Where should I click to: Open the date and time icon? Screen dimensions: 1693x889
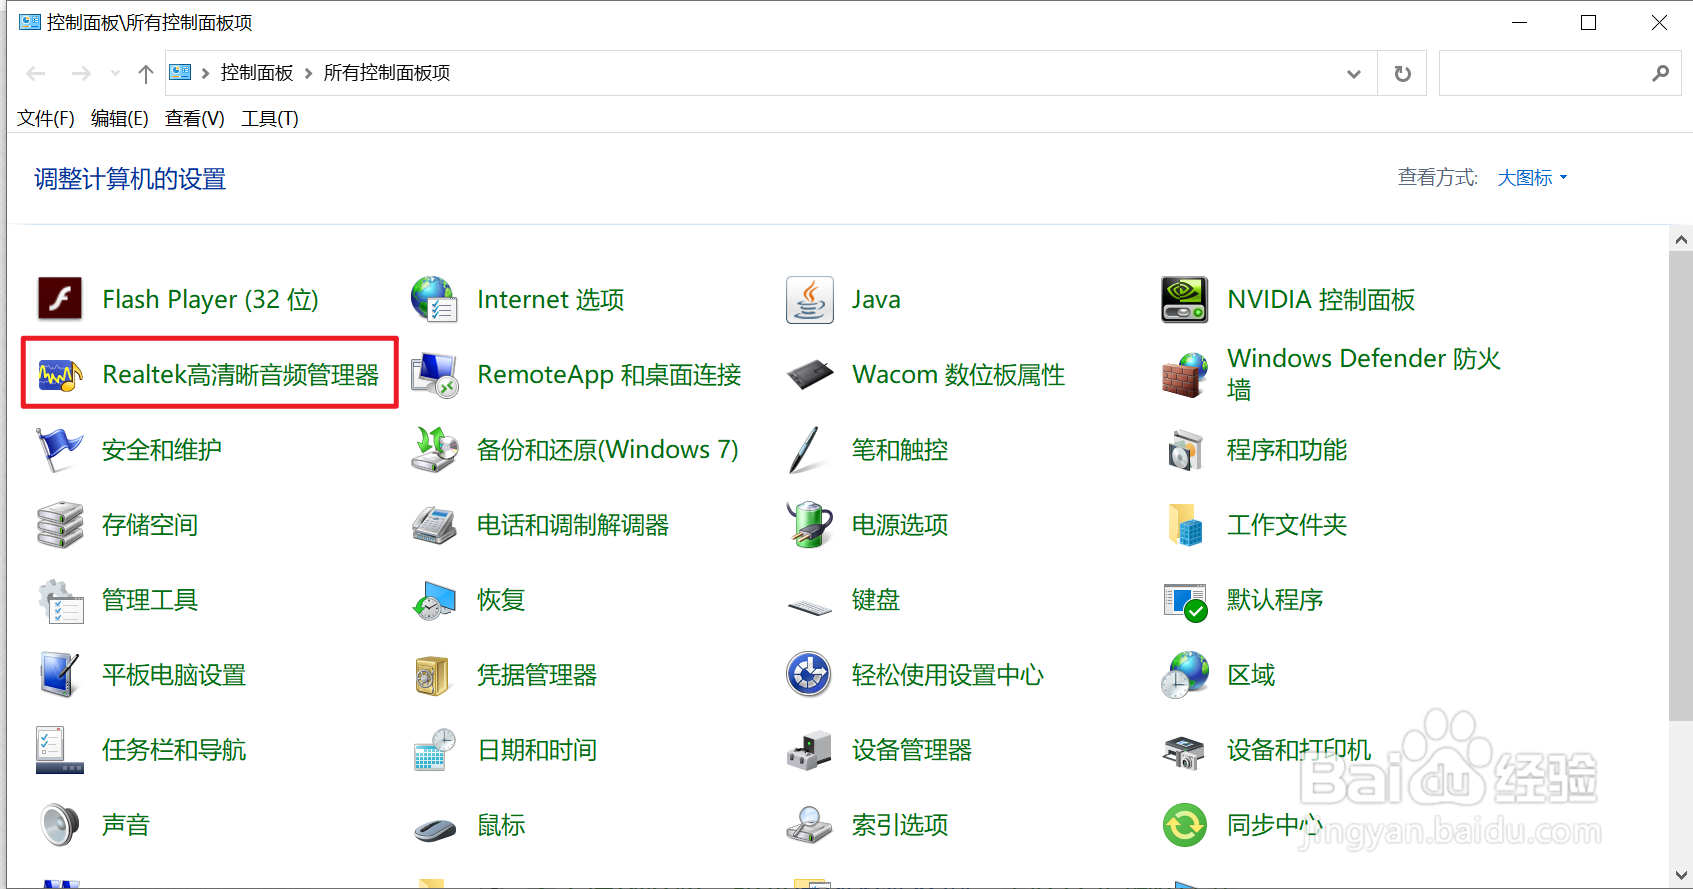coord(435,750)
